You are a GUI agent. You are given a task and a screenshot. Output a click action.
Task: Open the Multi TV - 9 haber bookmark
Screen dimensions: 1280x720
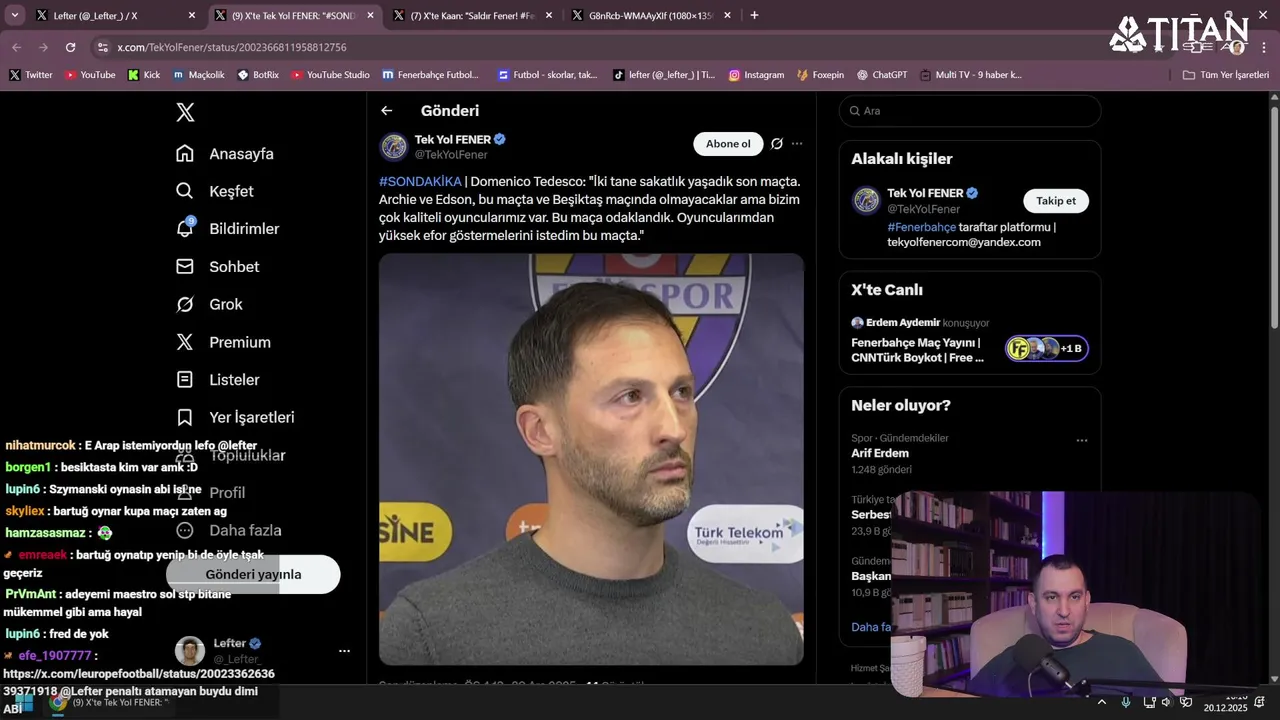click(x=970, y=75)
